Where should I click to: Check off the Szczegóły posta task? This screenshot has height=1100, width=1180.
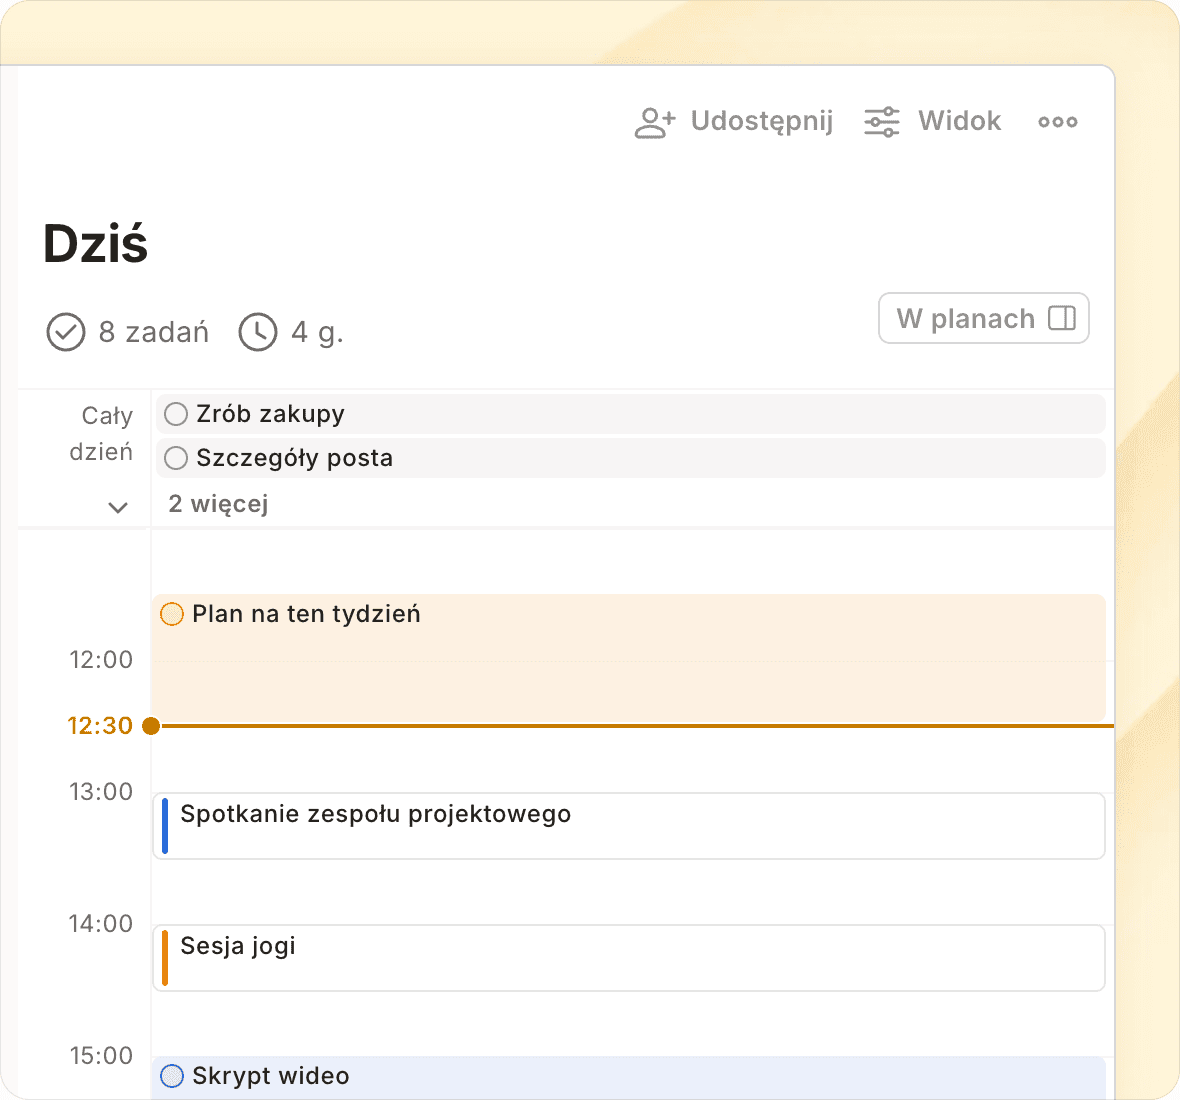click(176, 458)
